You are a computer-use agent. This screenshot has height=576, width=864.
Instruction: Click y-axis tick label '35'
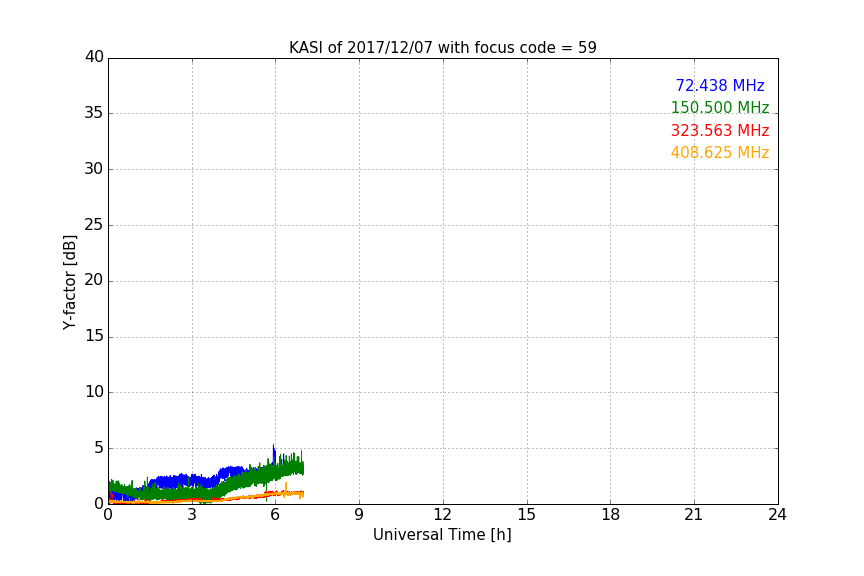tap(94, 113)
